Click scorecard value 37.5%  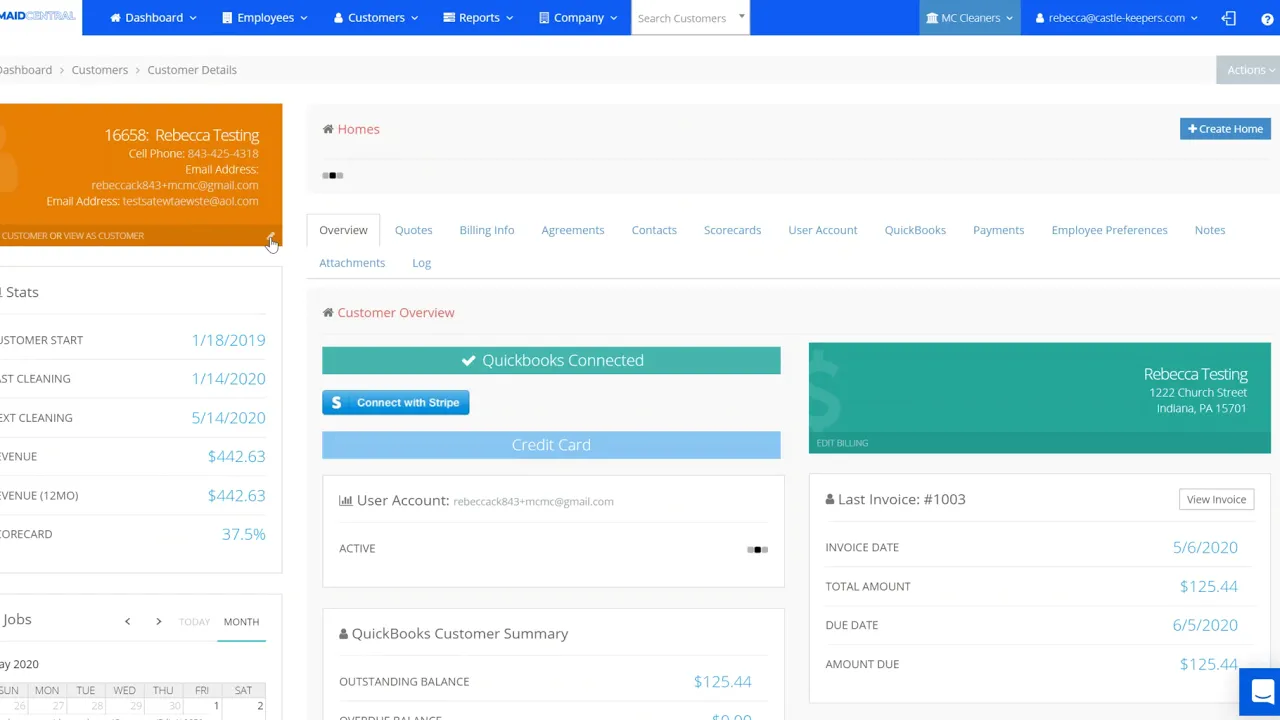coord(243,534)
